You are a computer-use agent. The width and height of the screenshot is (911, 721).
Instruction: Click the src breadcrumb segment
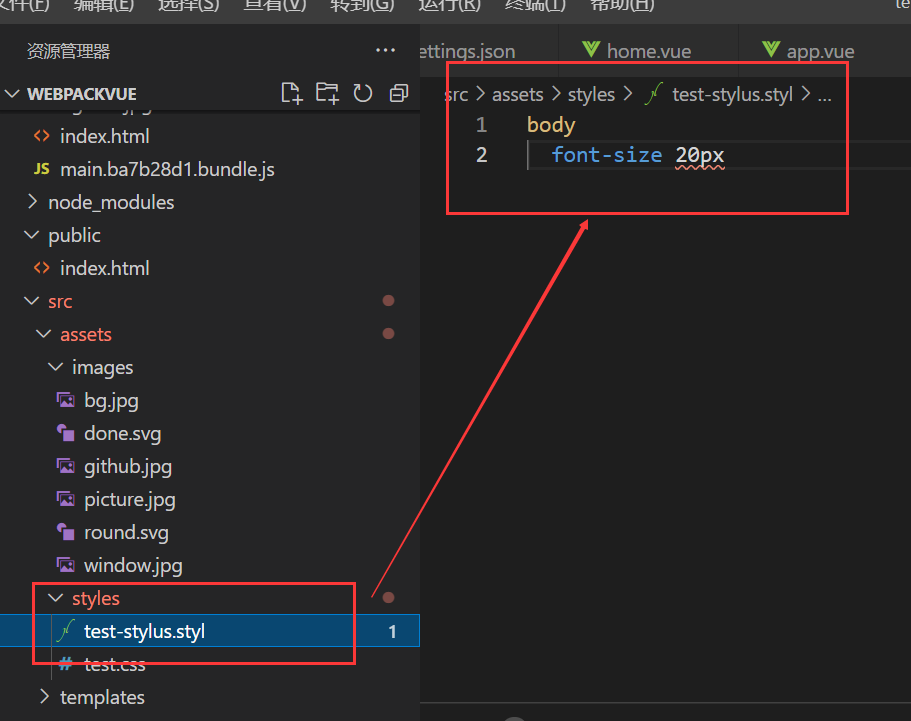coord(457,94)
